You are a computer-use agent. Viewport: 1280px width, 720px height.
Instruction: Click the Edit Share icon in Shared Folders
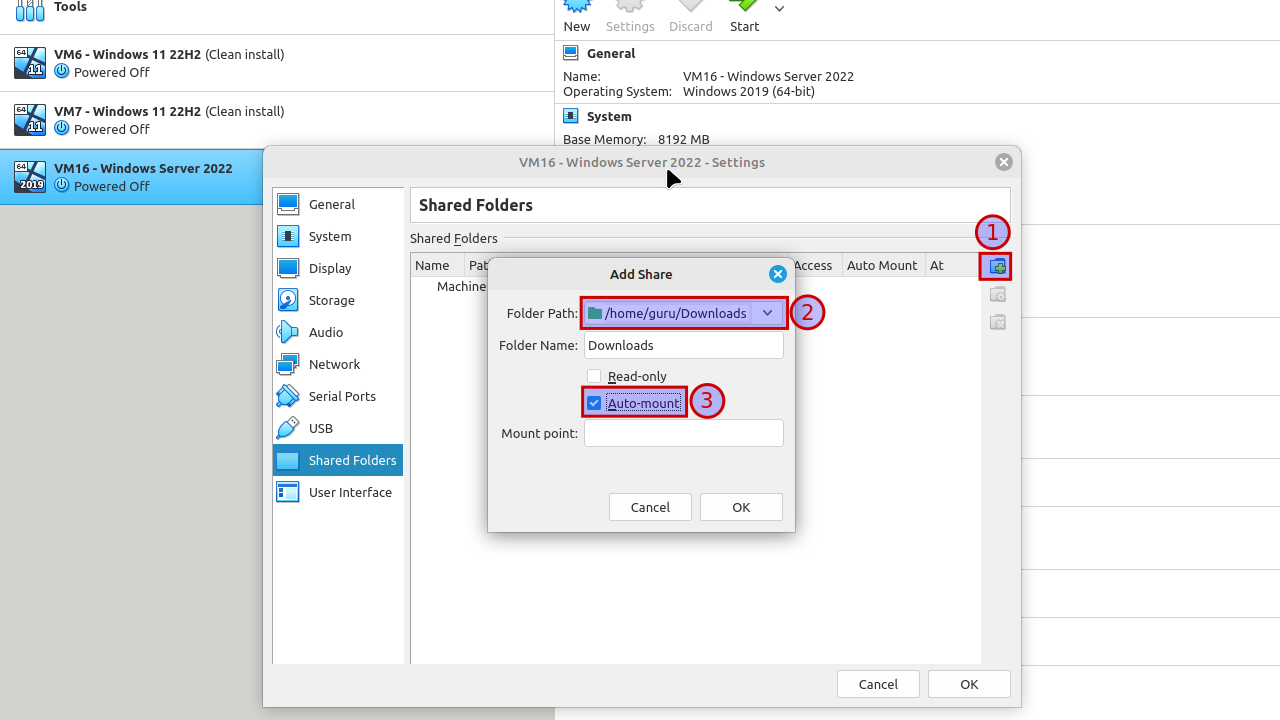[997, 294]
